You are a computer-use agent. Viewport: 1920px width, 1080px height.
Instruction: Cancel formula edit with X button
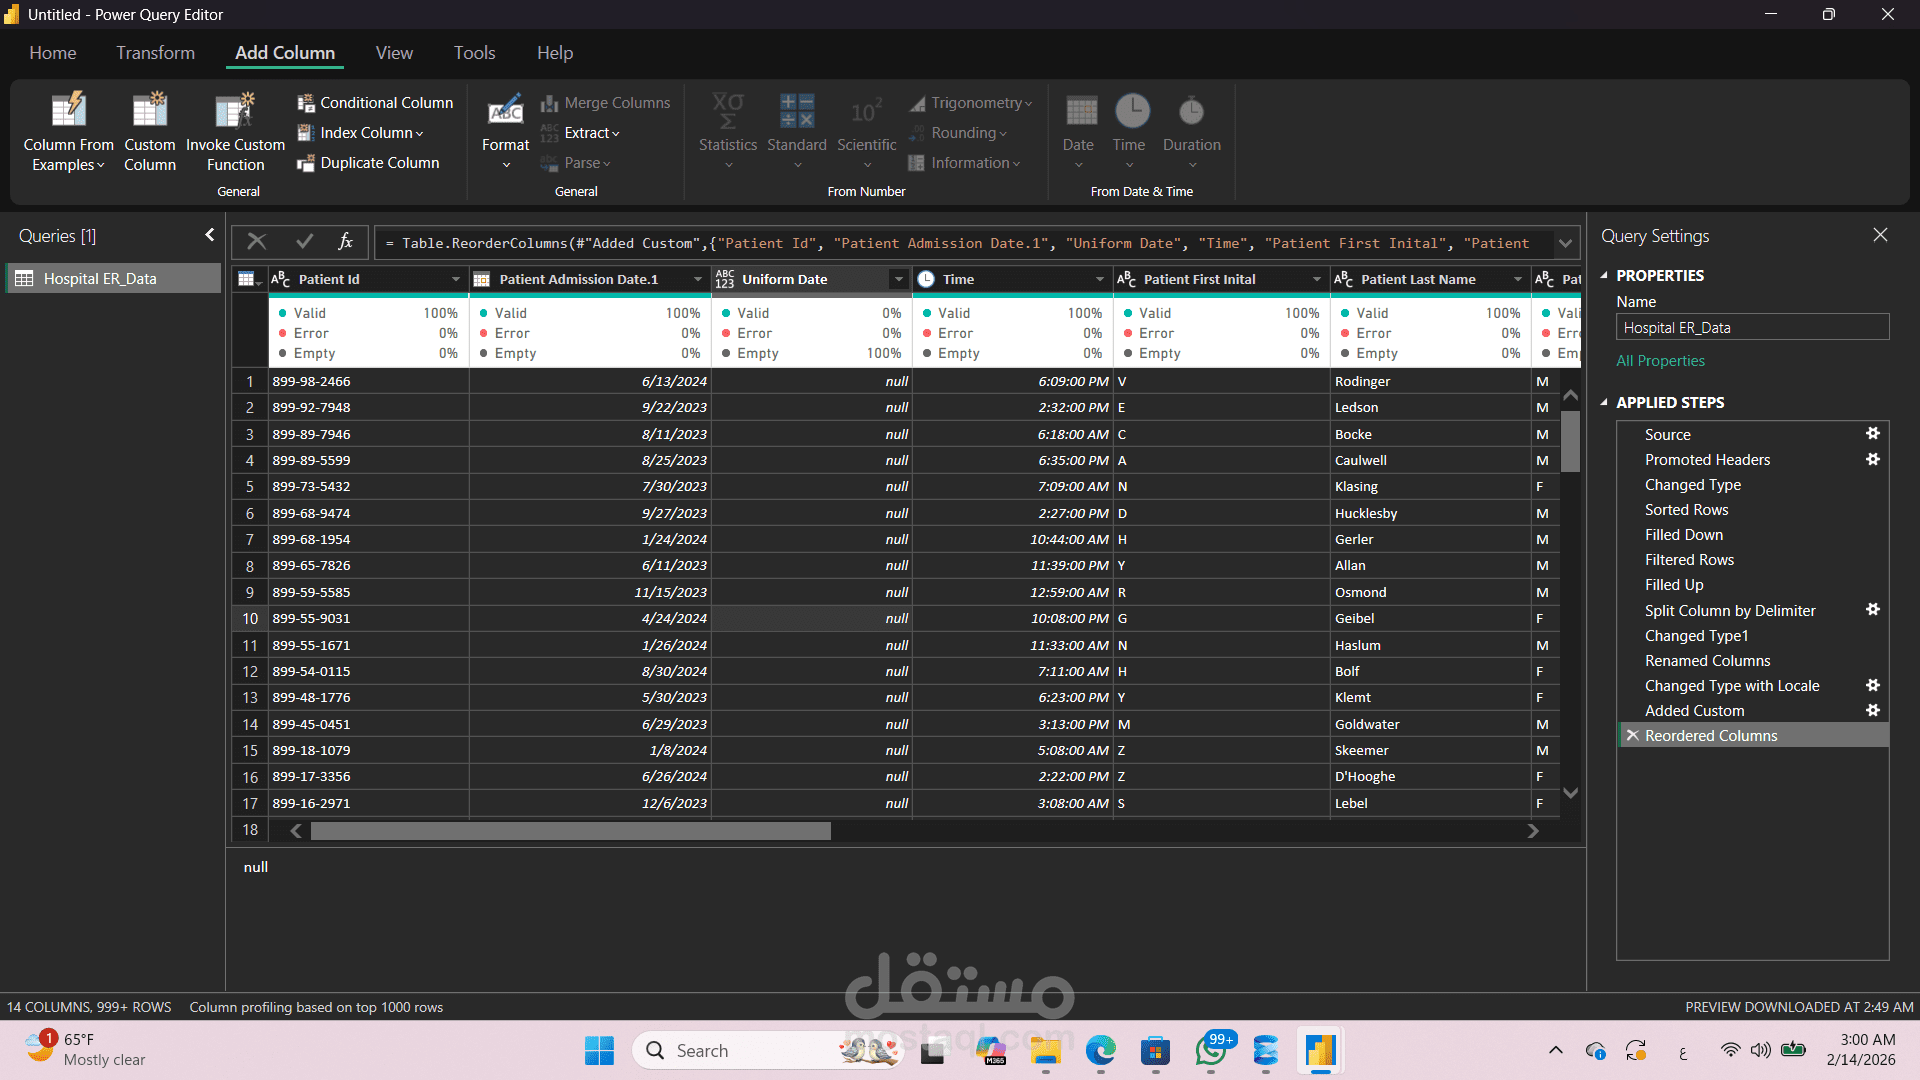(x=257, y=242)
